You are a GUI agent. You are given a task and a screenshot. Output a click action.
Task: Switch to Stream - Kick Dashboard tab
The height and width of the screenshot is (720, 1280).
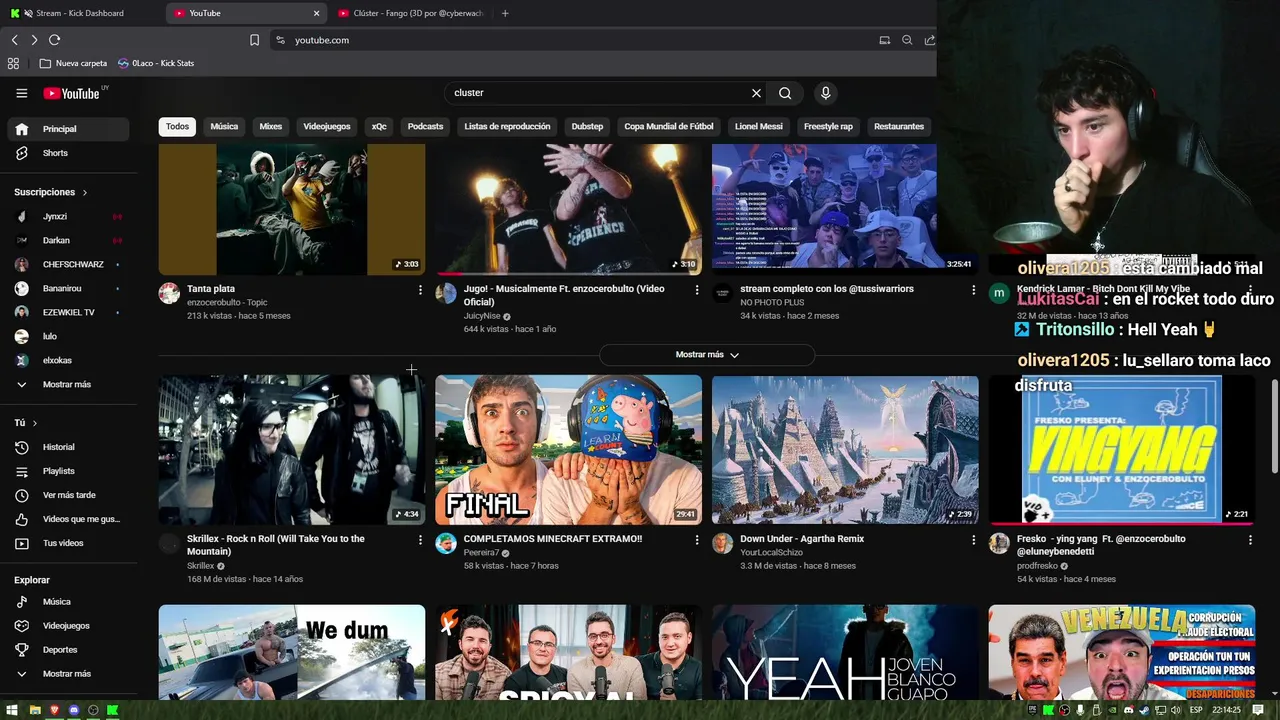80,13
